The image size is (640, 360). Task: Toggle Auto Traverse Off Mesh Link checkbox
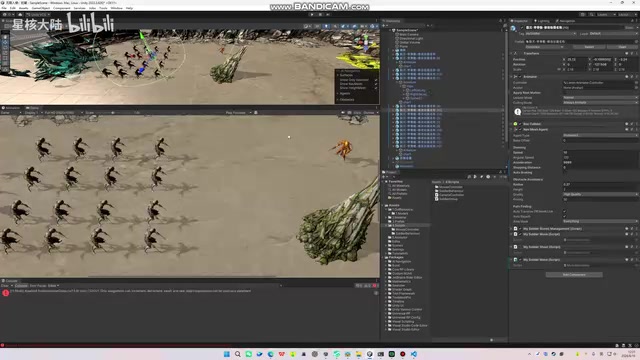tap(565, 211)
